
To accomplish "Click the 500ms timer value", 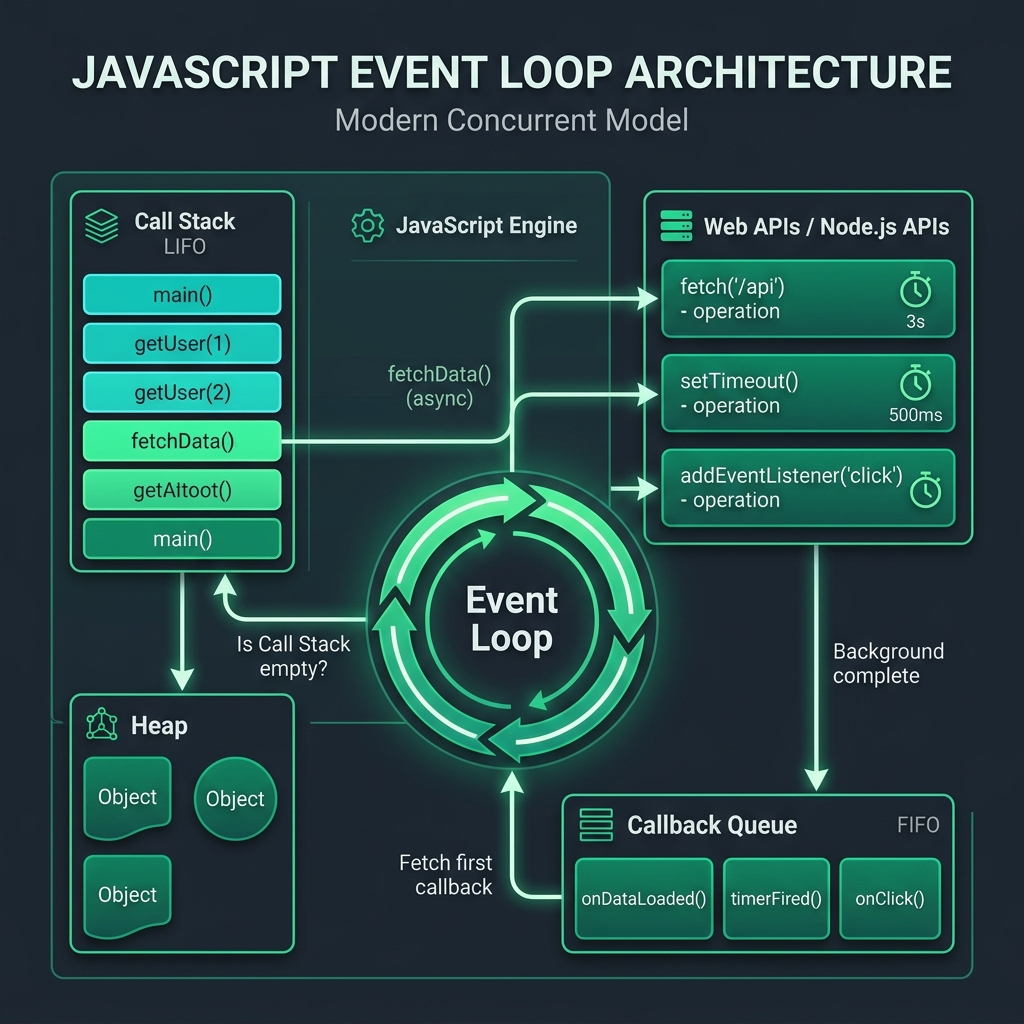I will (916, 415).
